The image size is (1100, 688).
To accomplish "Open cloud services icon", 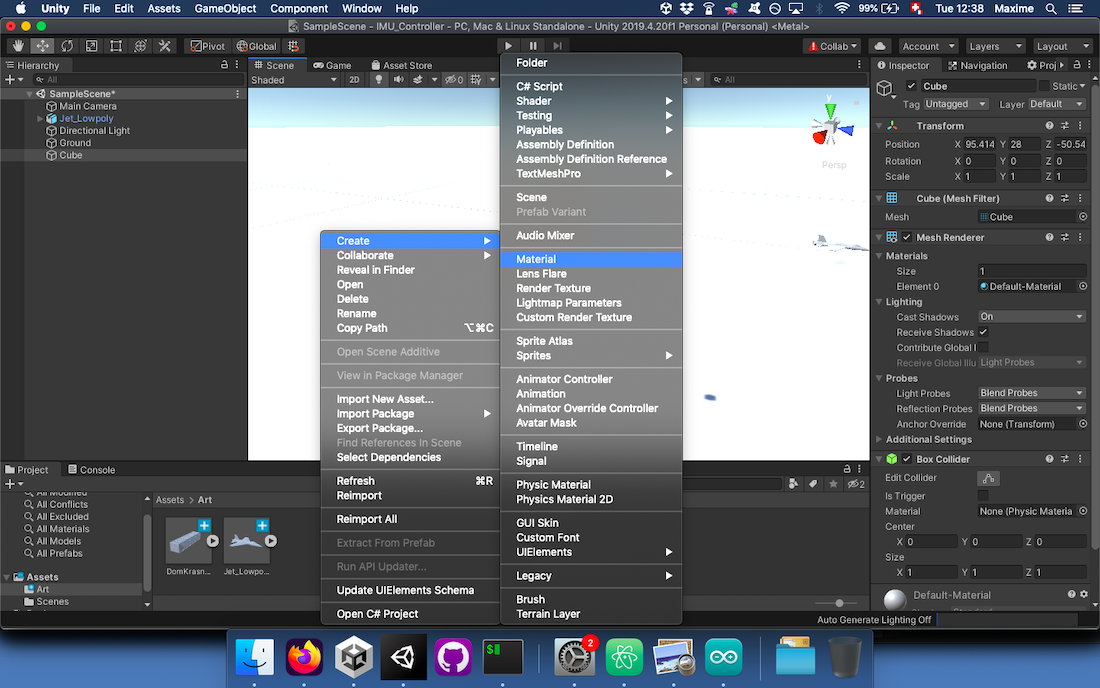I will [880, 46].
